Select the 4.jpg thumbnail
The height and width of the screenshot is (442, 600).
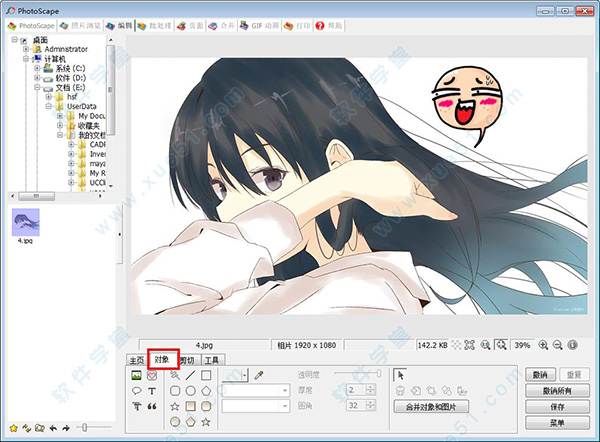[x=26, y=222]
